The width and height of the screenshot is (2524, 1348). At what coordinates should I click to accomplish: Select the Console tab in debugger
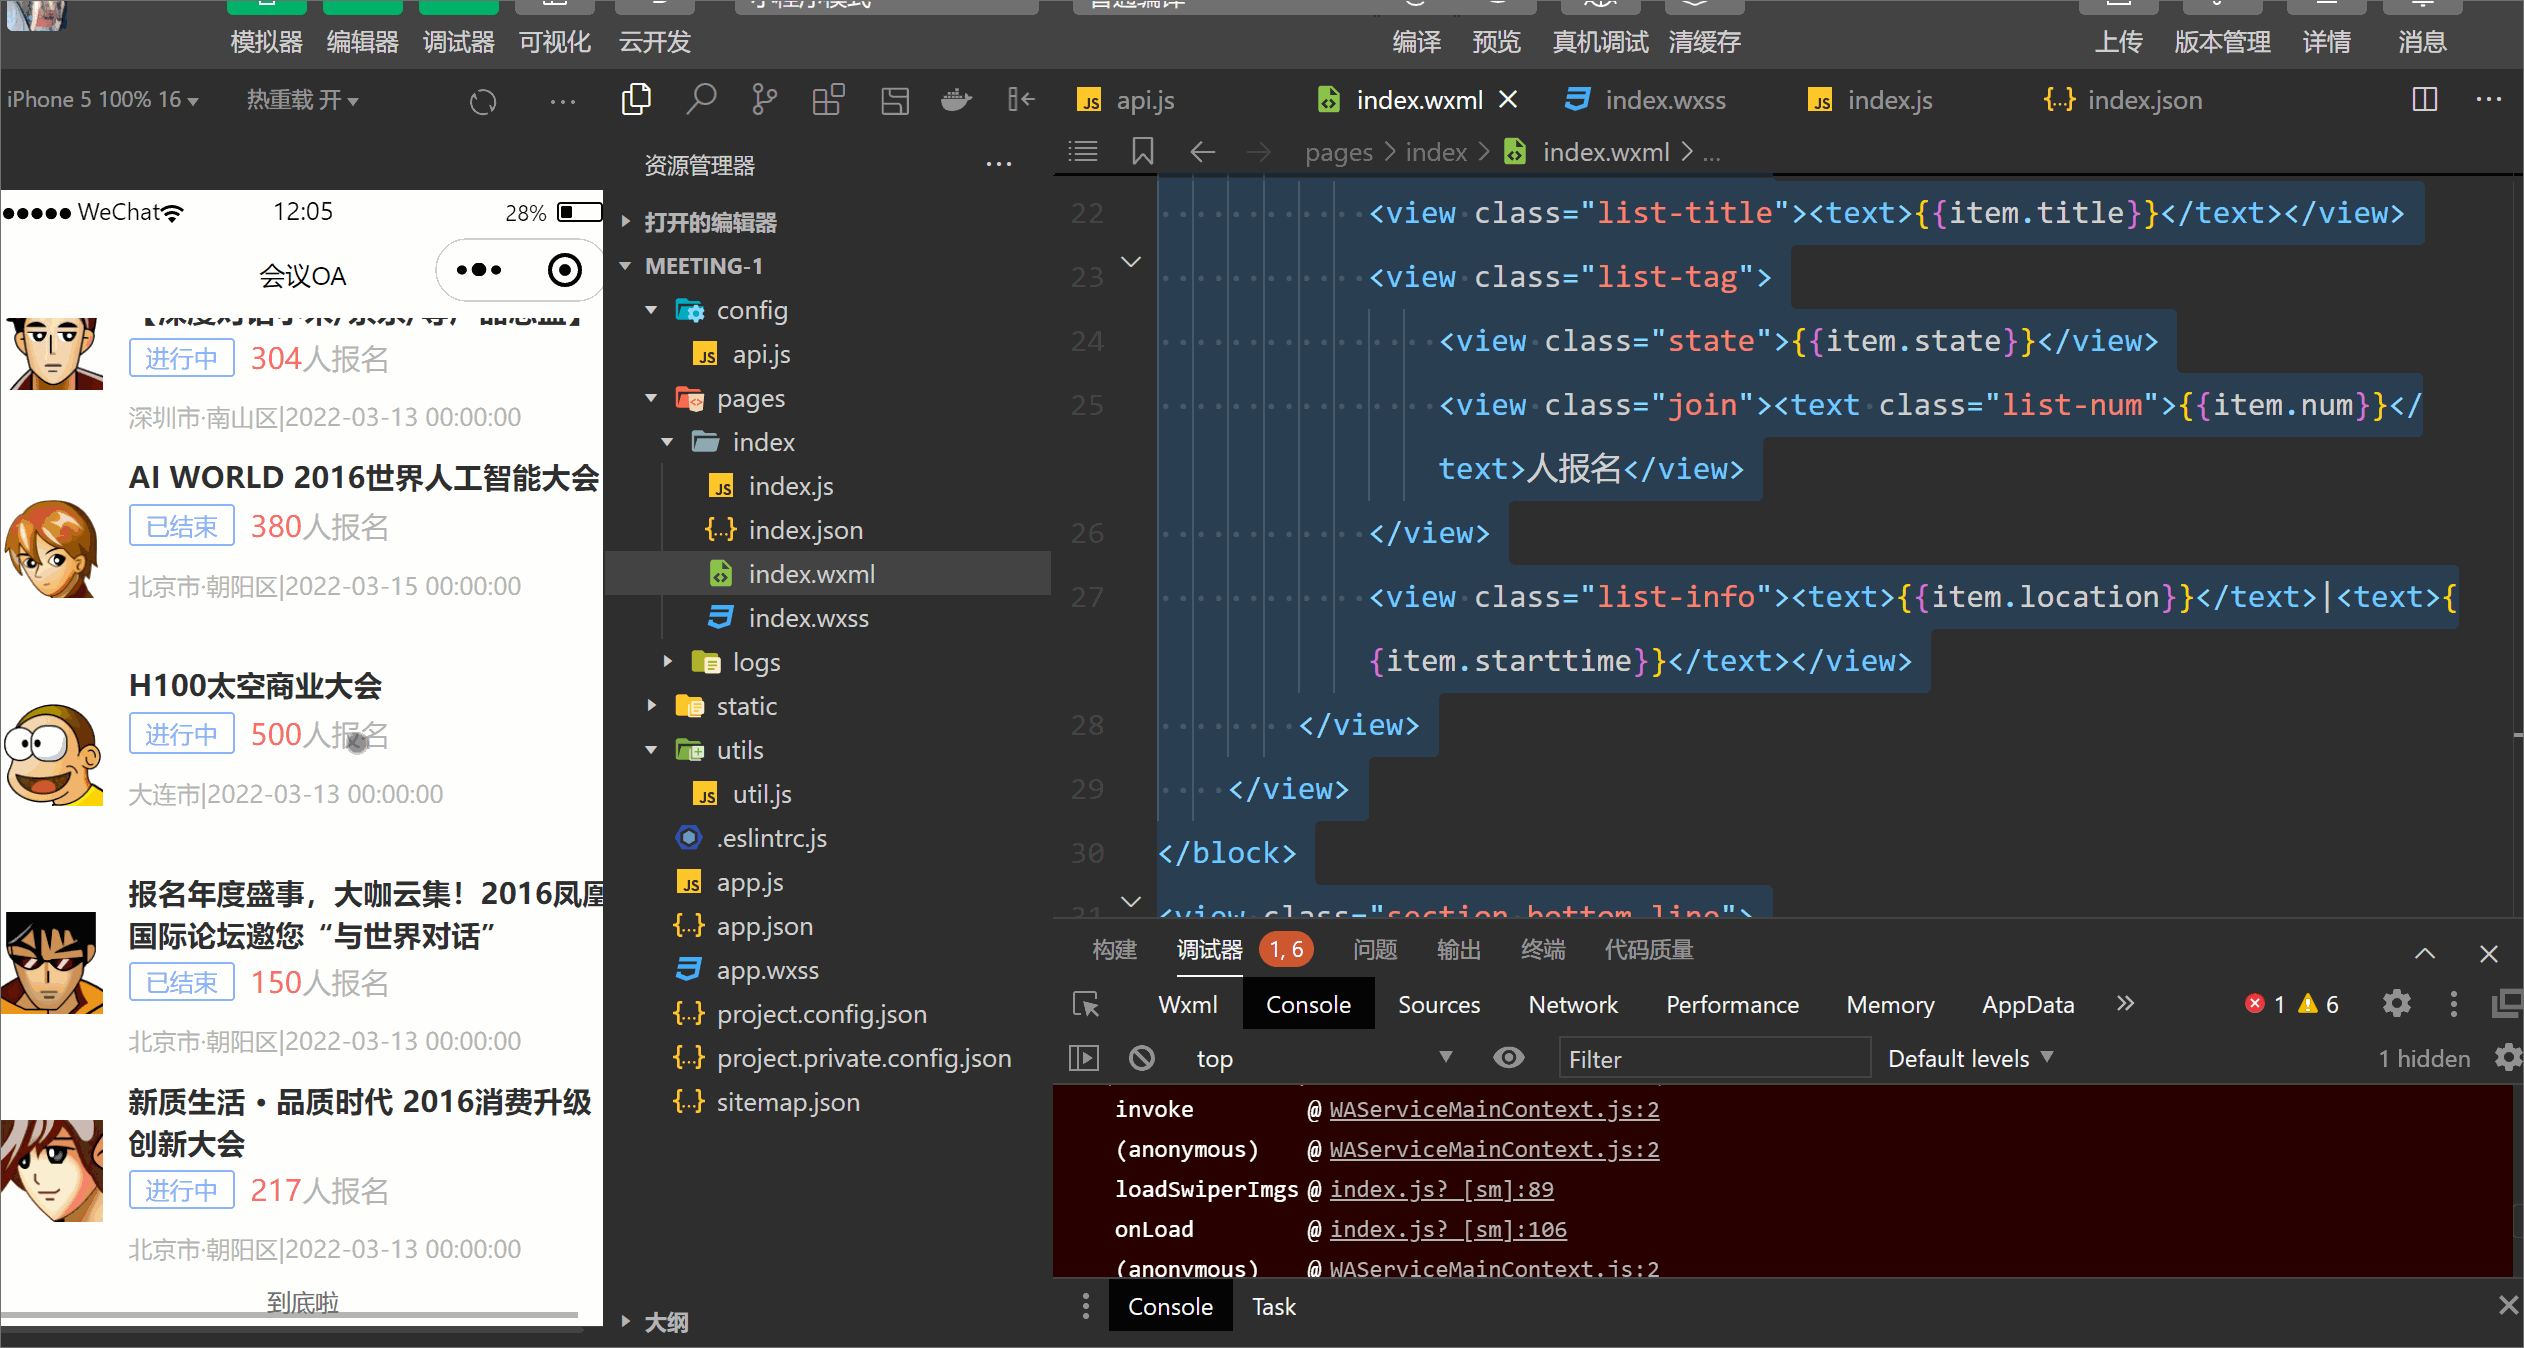click(x=1307, y=1004)
